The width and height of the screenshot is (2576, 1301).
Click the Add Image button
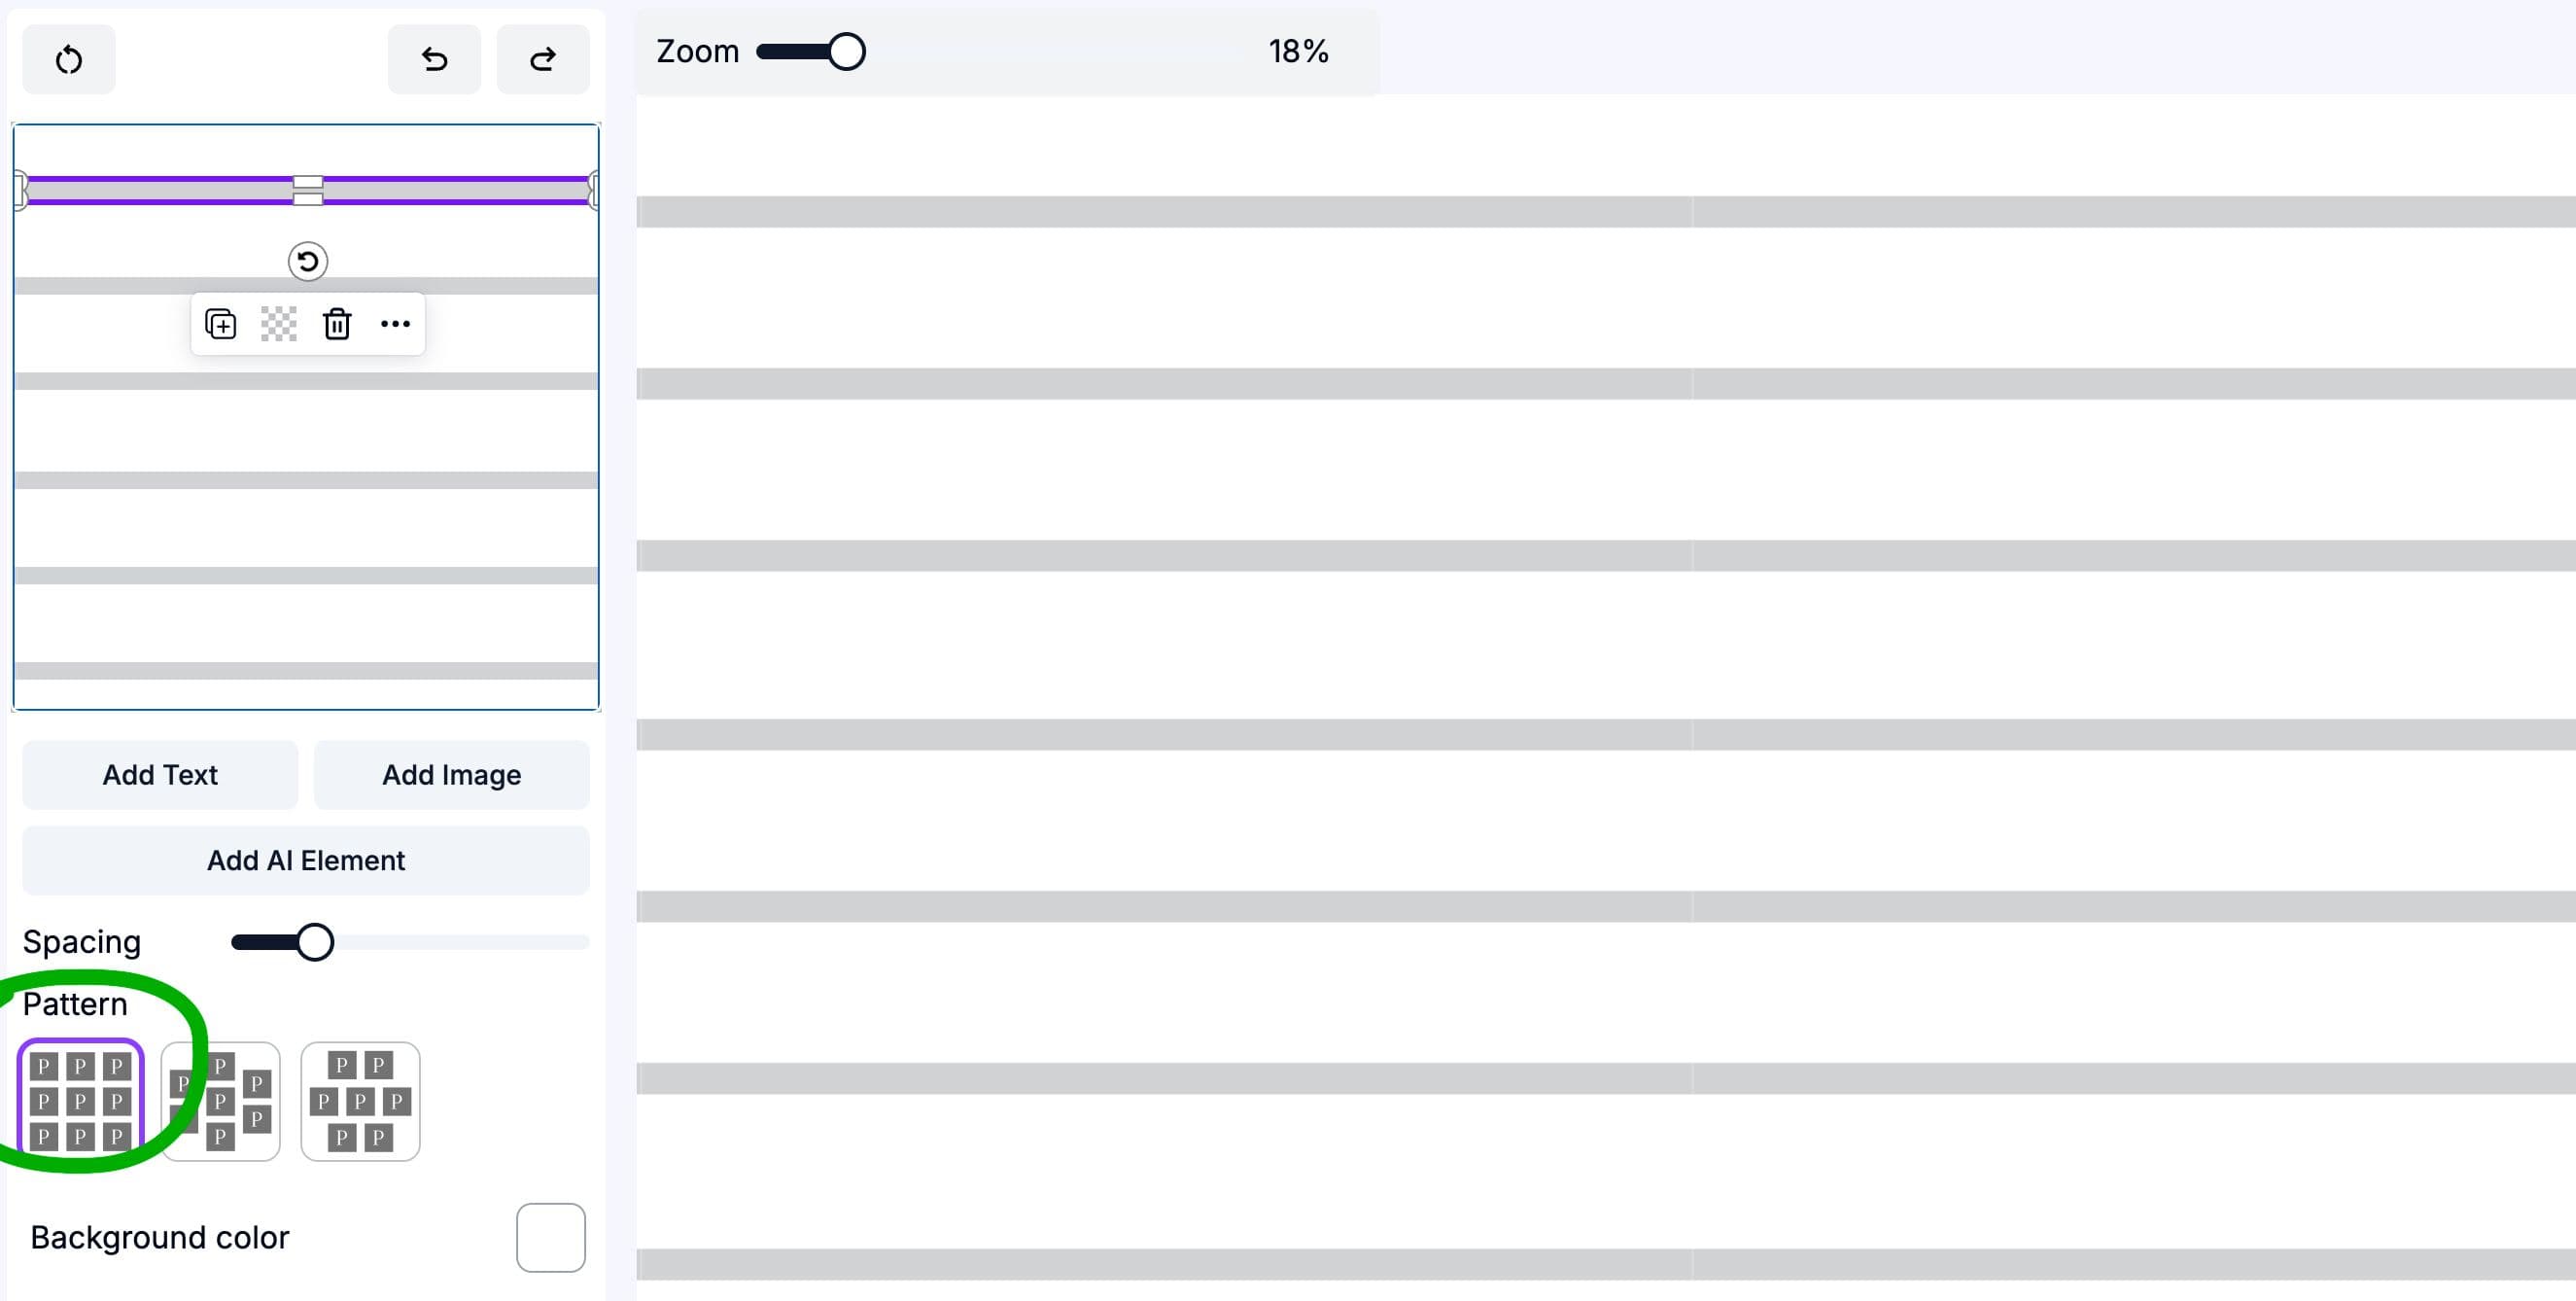point(451,775)
